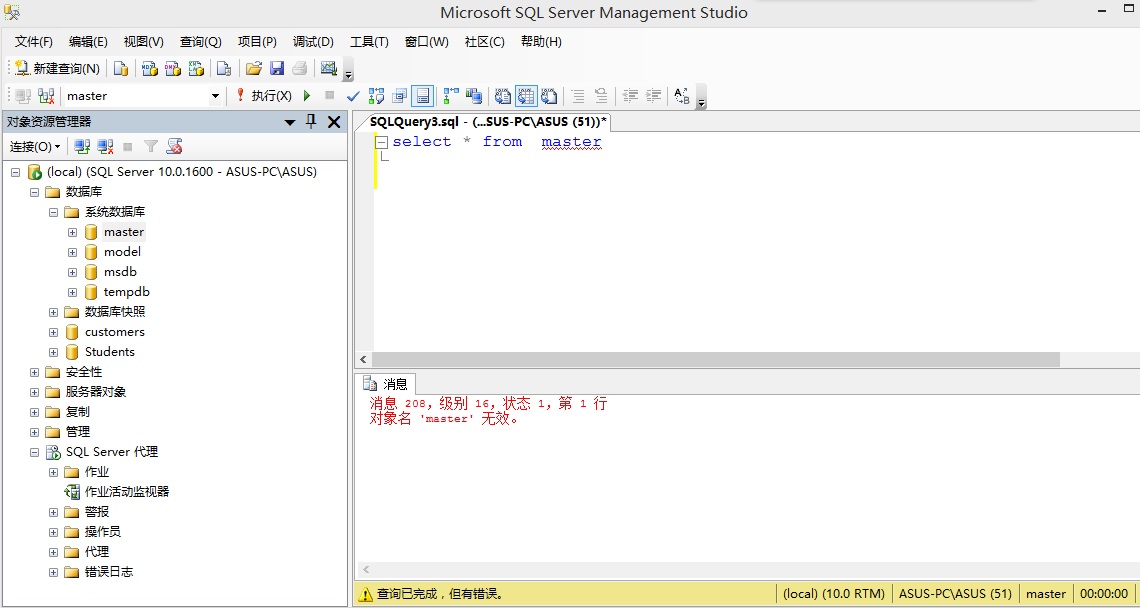This screenshot has width=1140, height=608.
Task: Open the 查询(Q) menu
Action: point(201,41)
